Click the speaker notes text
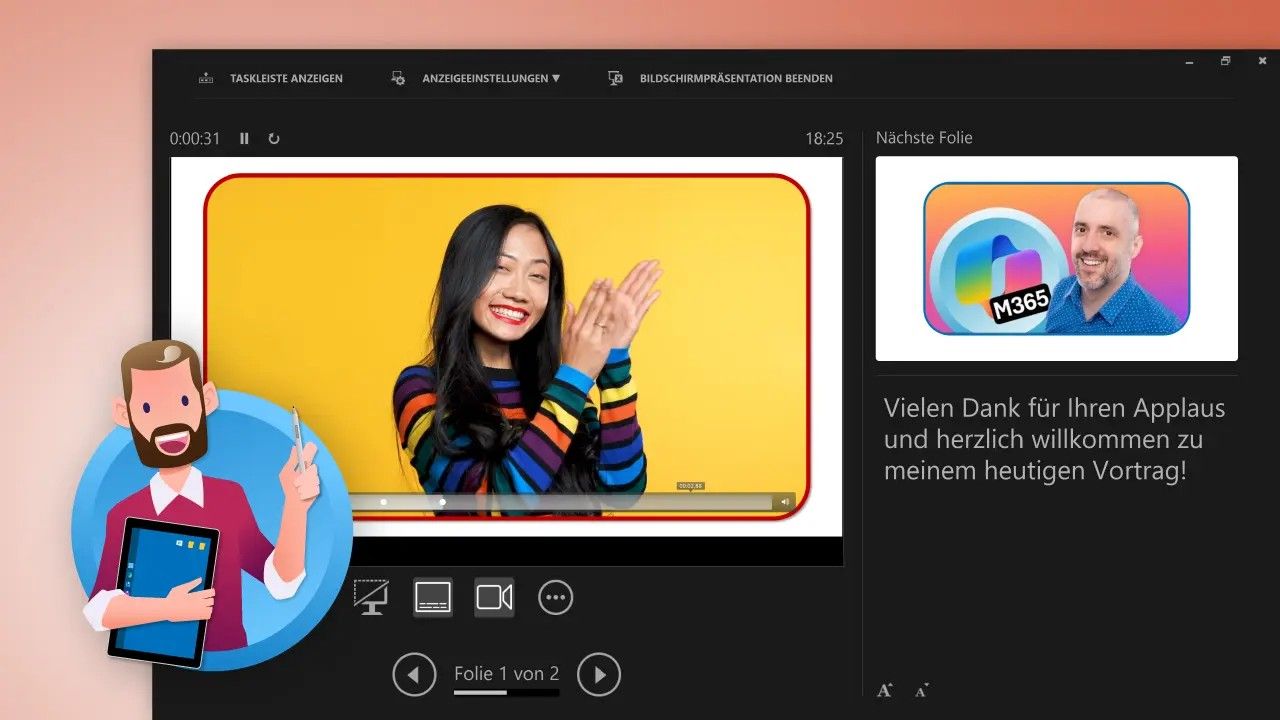Image resolution: width=1280 pixels, height=720 pixels. [x=1054, y=439]
